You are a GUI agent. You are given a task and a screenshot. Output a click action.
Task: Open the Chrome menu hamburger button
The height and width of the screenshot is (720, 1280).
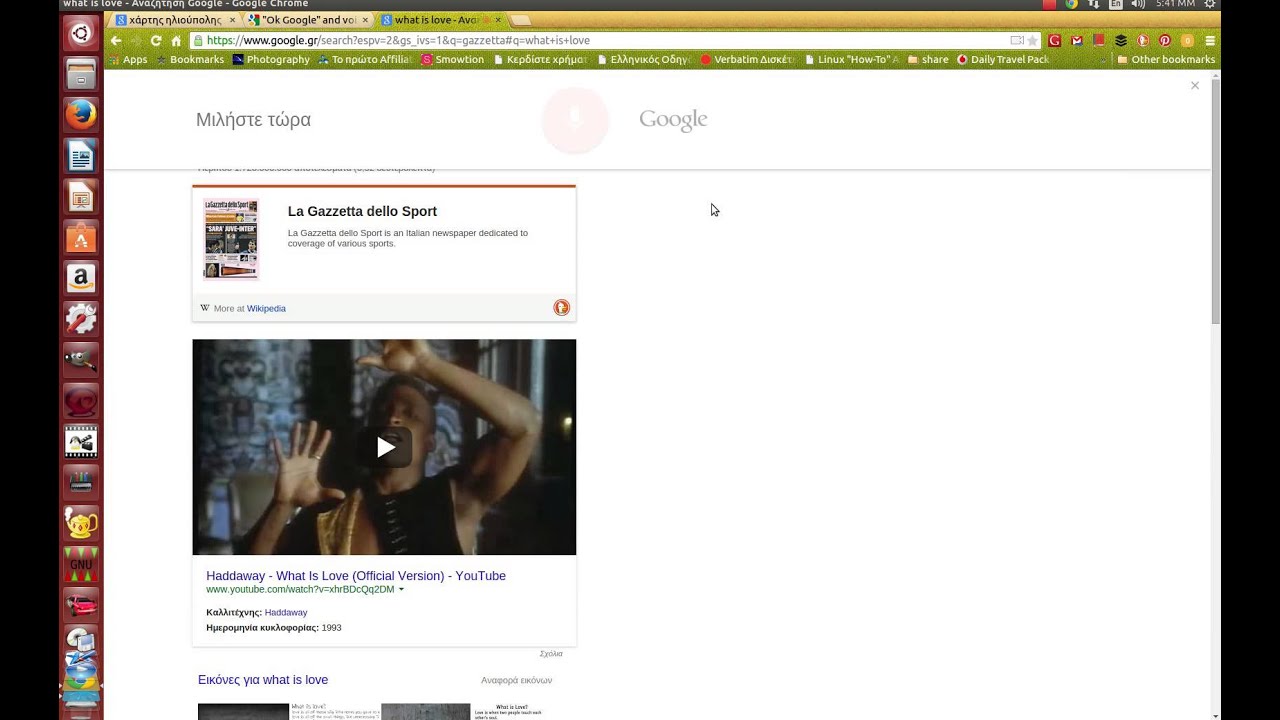[1210, 41]
